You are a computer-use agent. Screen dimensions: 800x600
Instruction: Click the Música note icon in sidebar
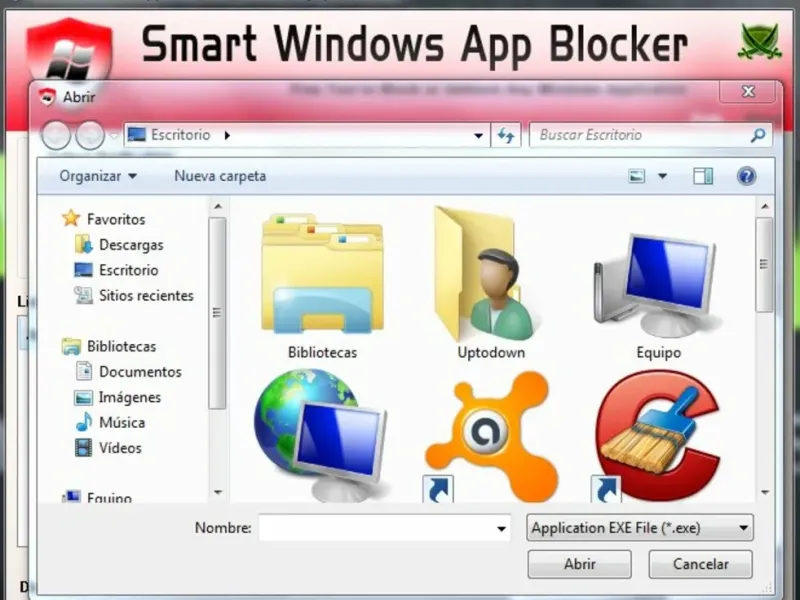point(83,422)
